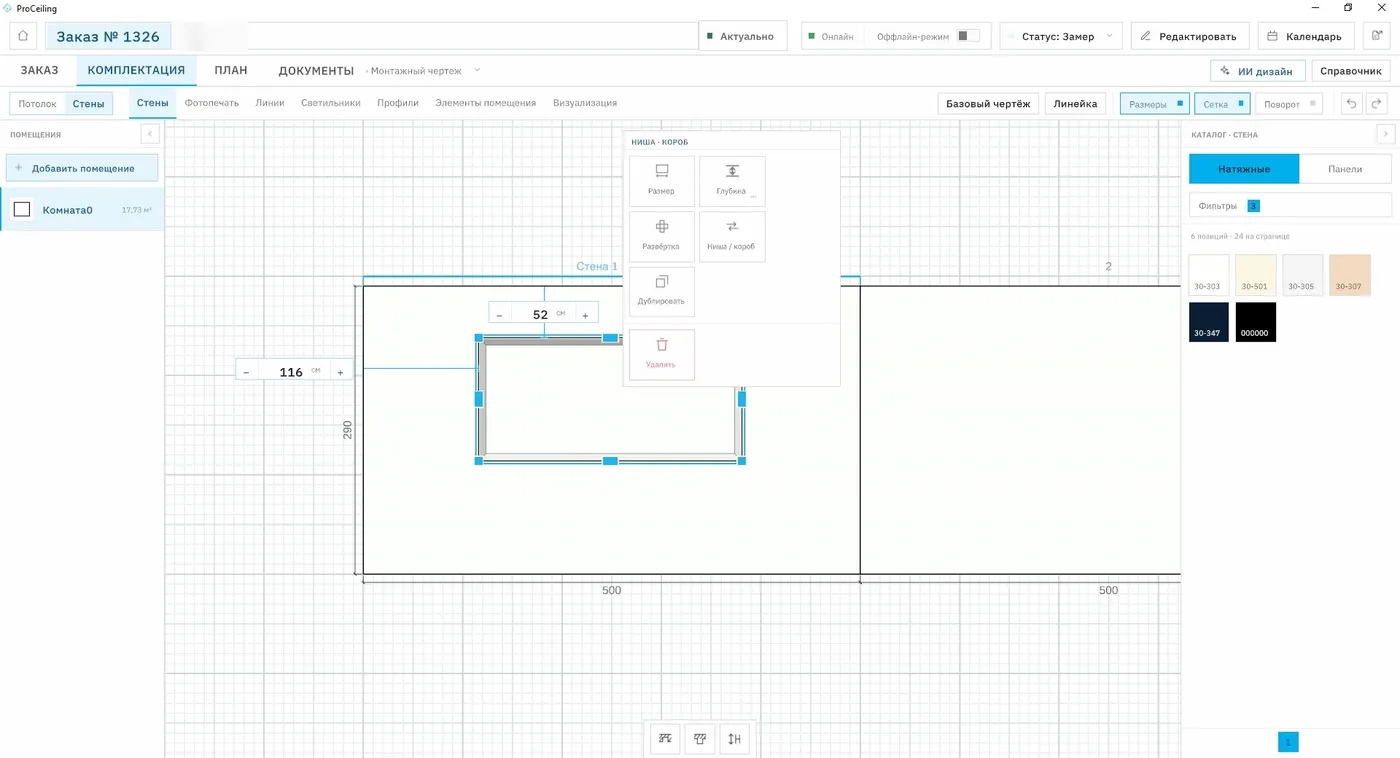
Task: Collapse the Помещения panel arrow
Action: pyautogui.click(x=149, y=134)
